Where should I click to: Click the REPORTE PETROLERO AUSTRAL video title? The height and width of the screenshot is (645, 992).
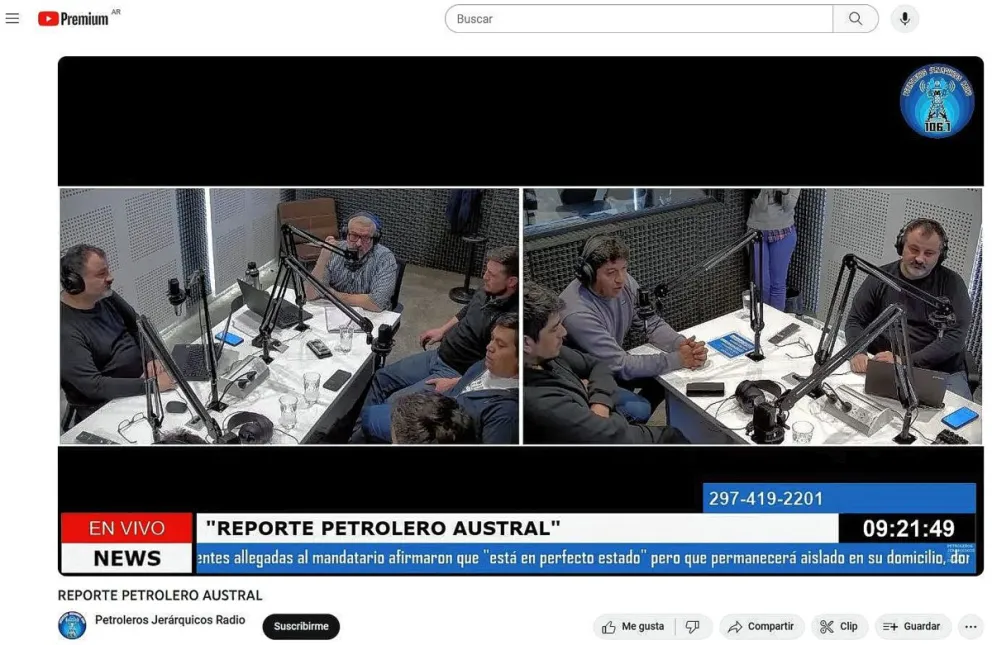coord(160,595)
